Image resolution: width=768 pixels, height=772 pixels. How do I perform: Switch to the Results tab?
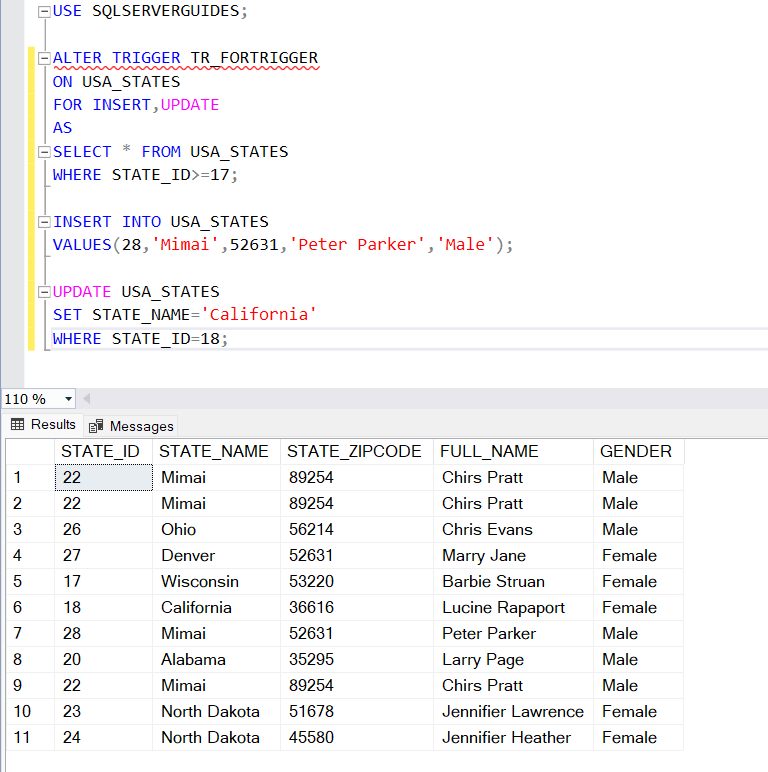pos(43,424)
